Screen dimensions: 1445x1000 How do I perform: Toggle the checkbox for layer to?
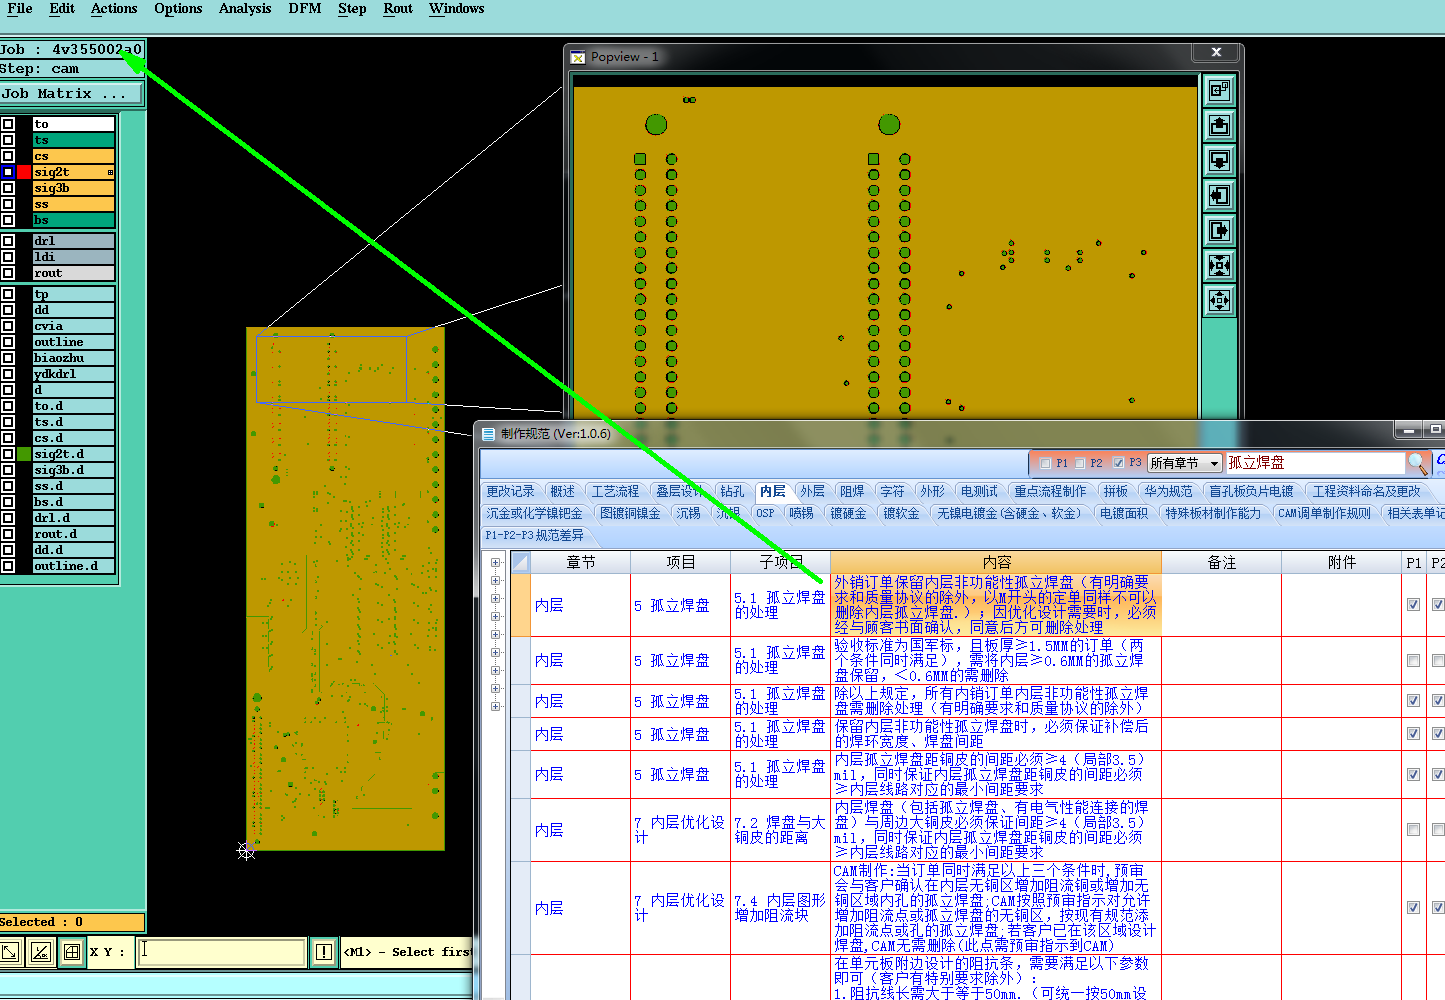coord(8,124)
